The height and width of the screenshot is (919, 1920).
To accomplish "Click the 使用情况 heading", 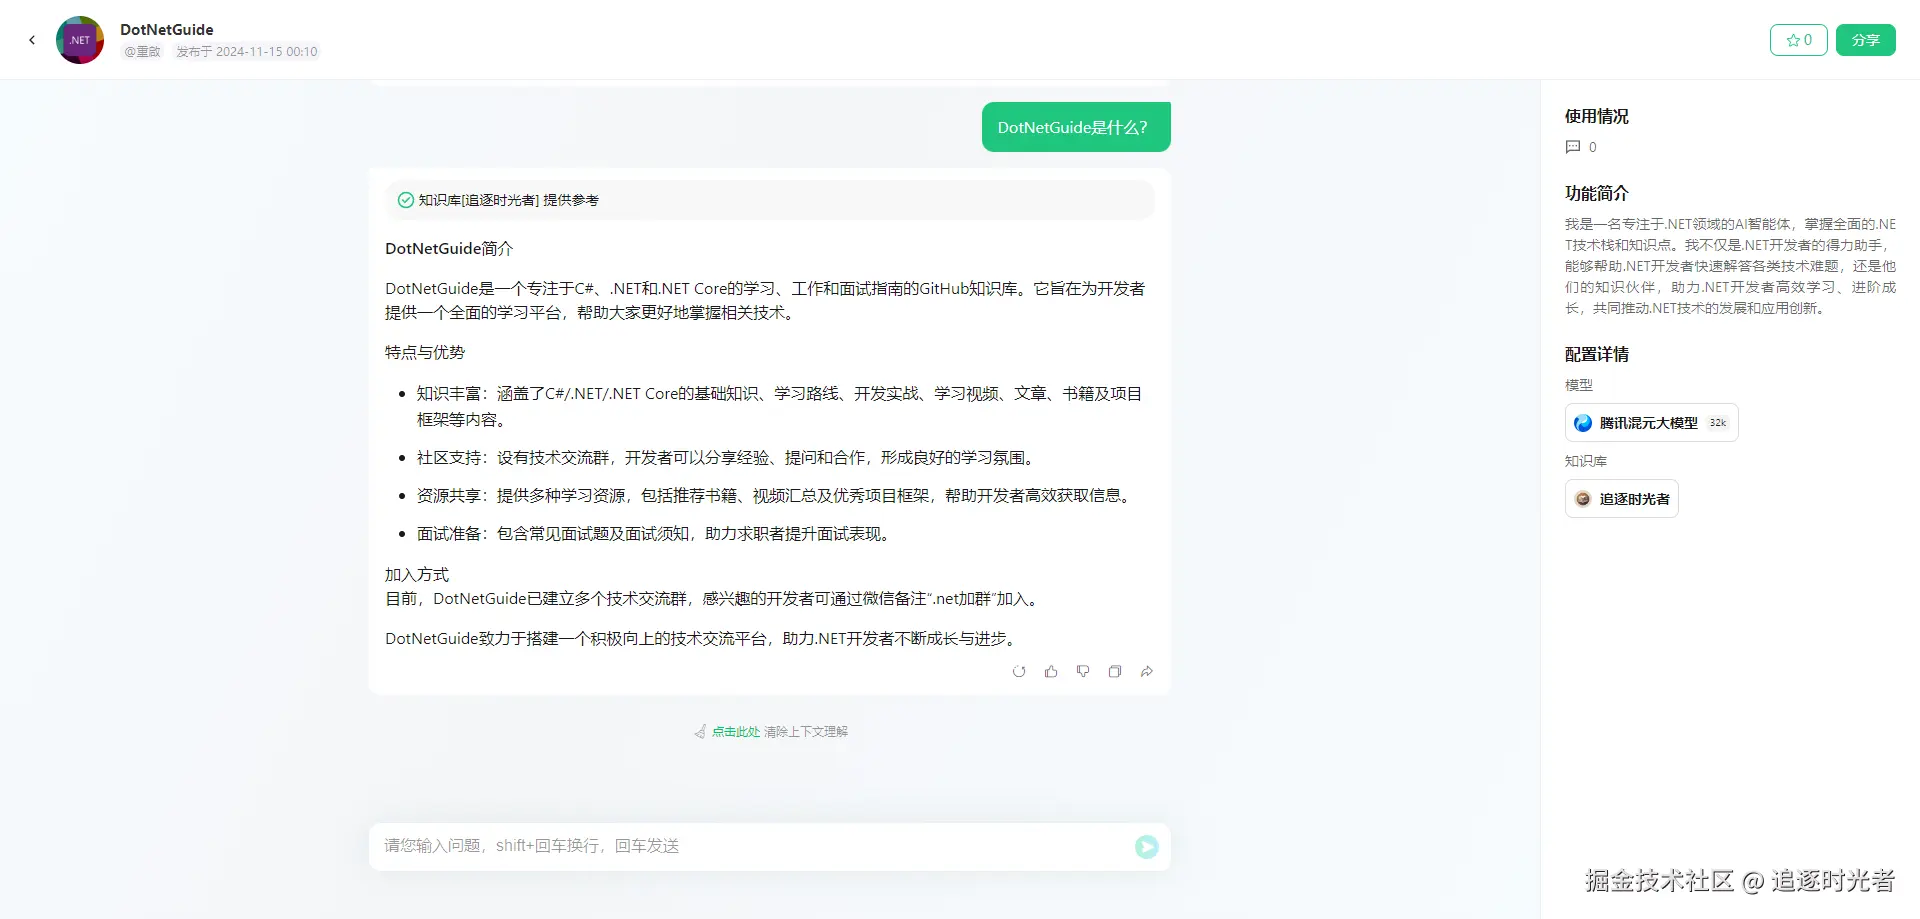I will click(x=1597, y=116).
